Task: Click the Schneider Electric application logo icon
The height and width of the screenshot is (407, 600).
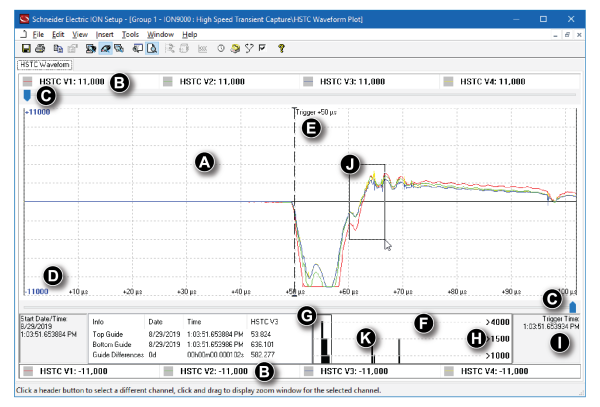Action: point(25,19)
